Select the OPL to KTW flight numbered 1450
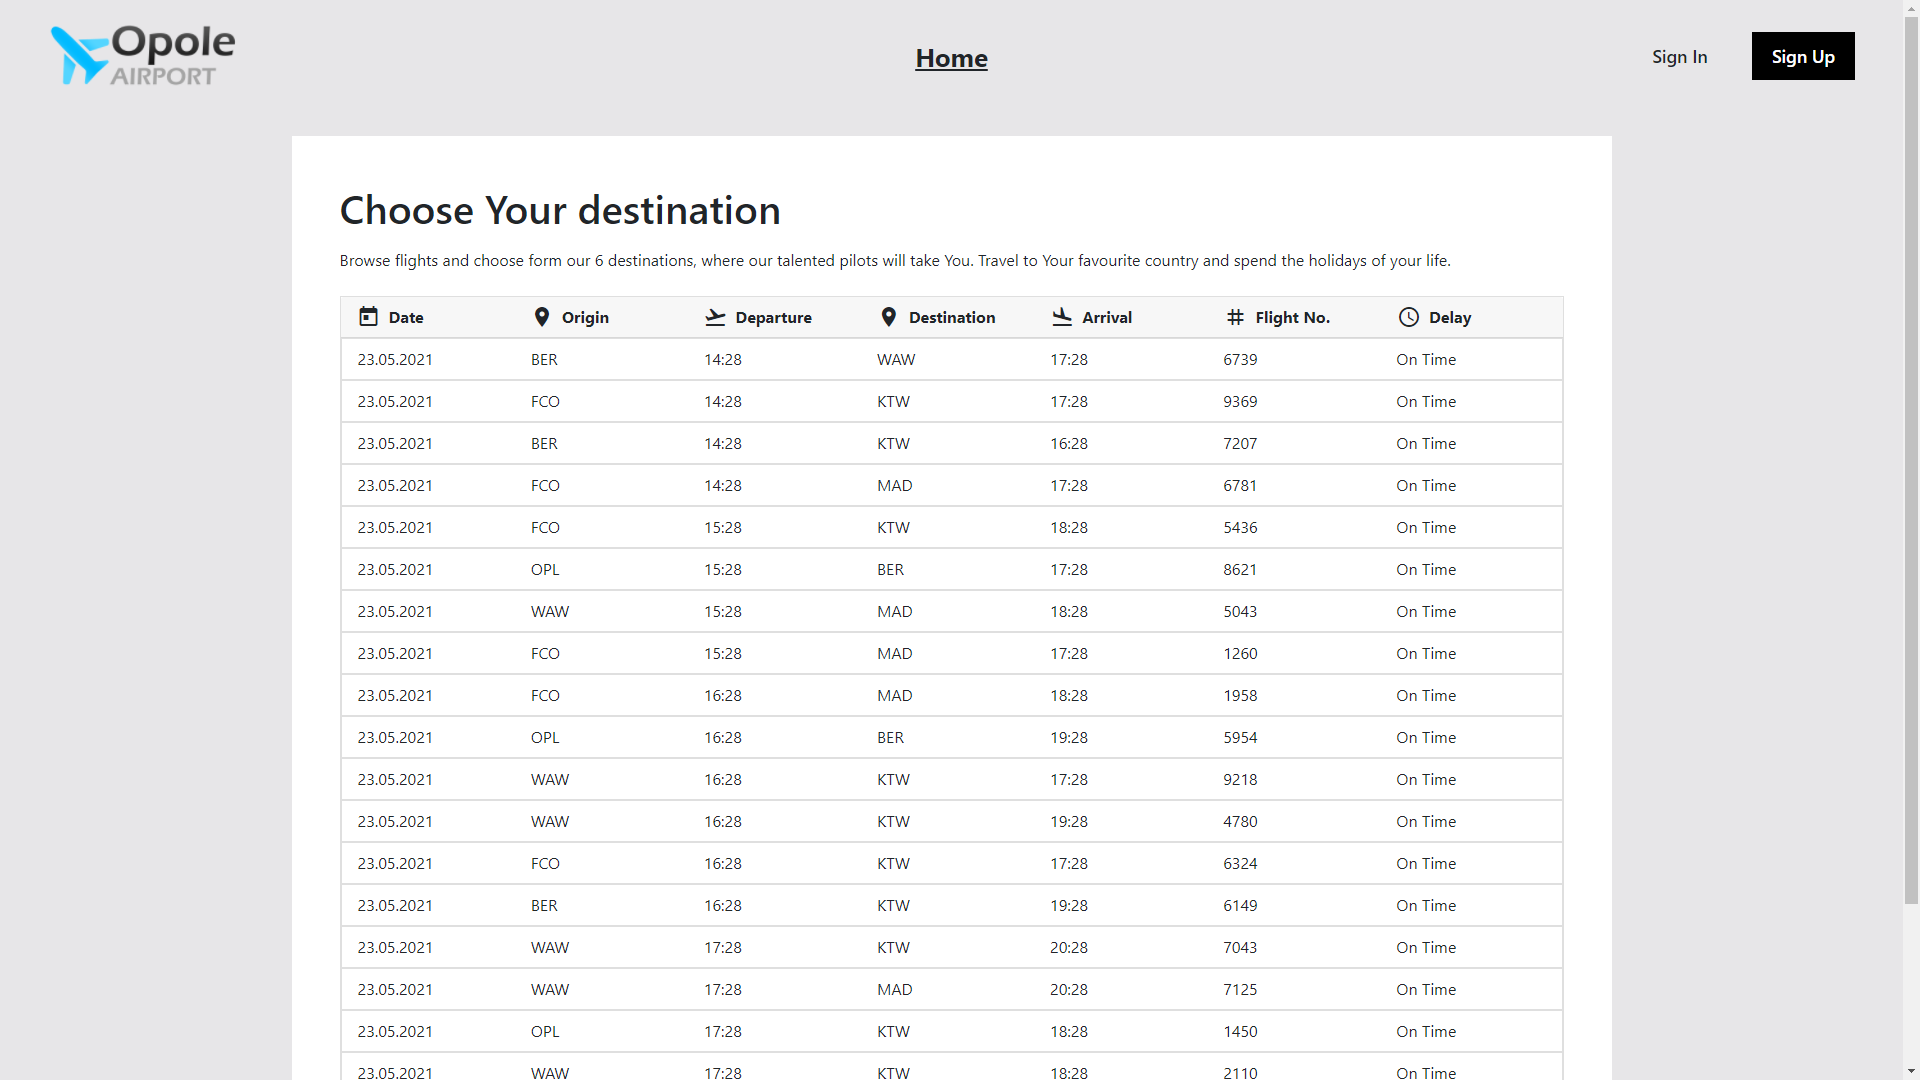1920x1080 pixels. 950,1031
